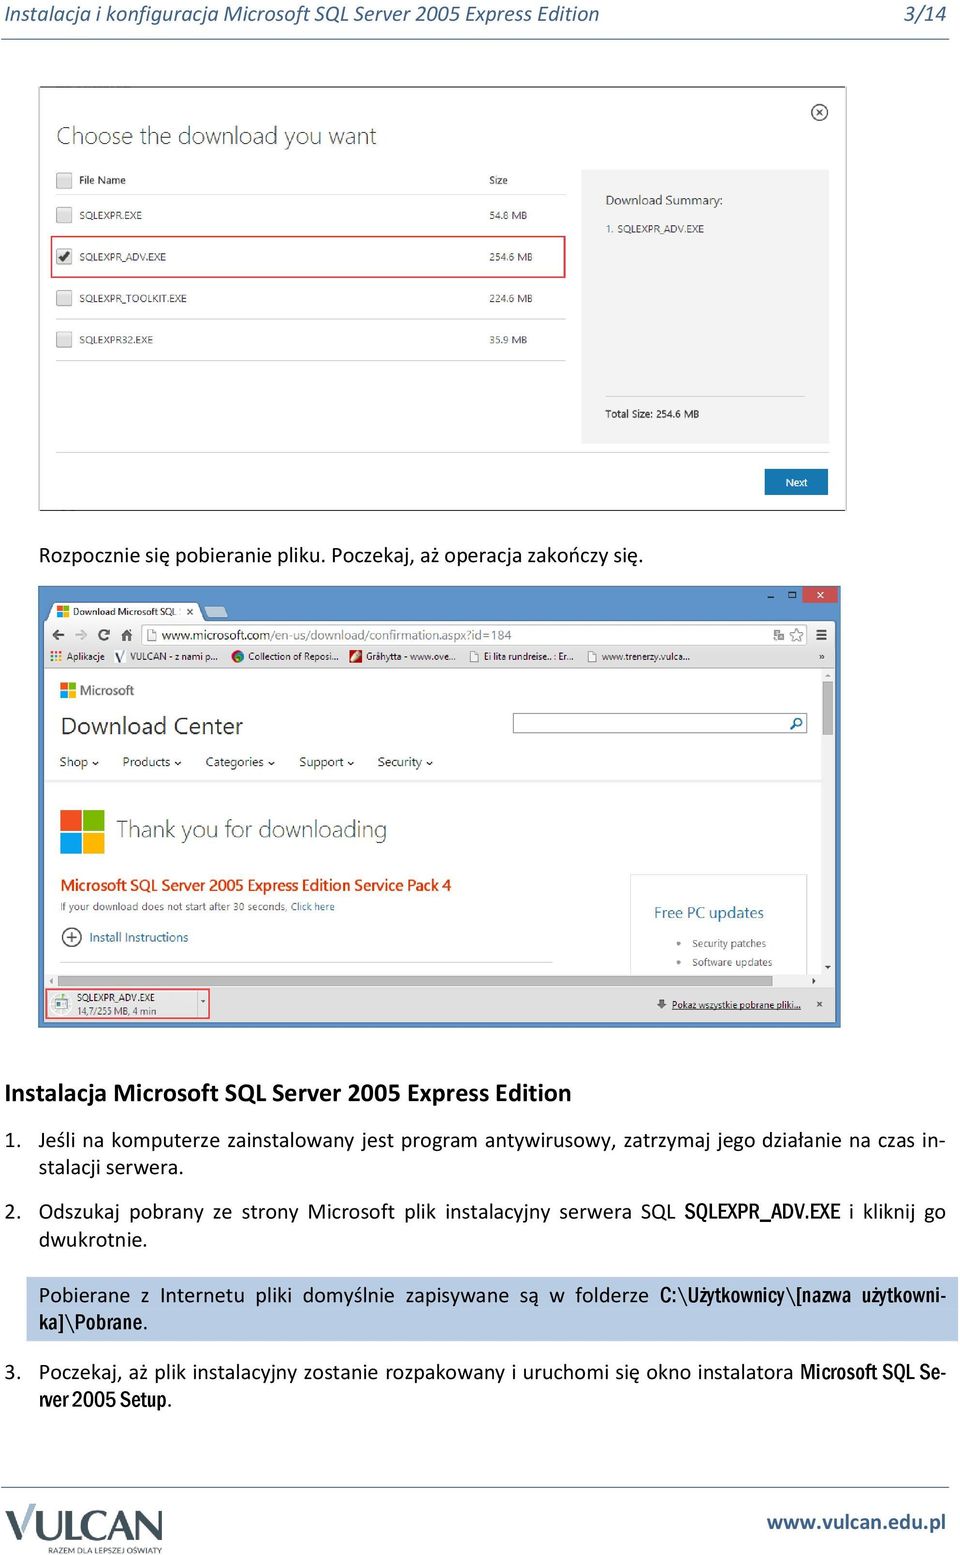Tick the File Name select-all checkbox
Screen dimensions: 960x1555
[64, 180]
